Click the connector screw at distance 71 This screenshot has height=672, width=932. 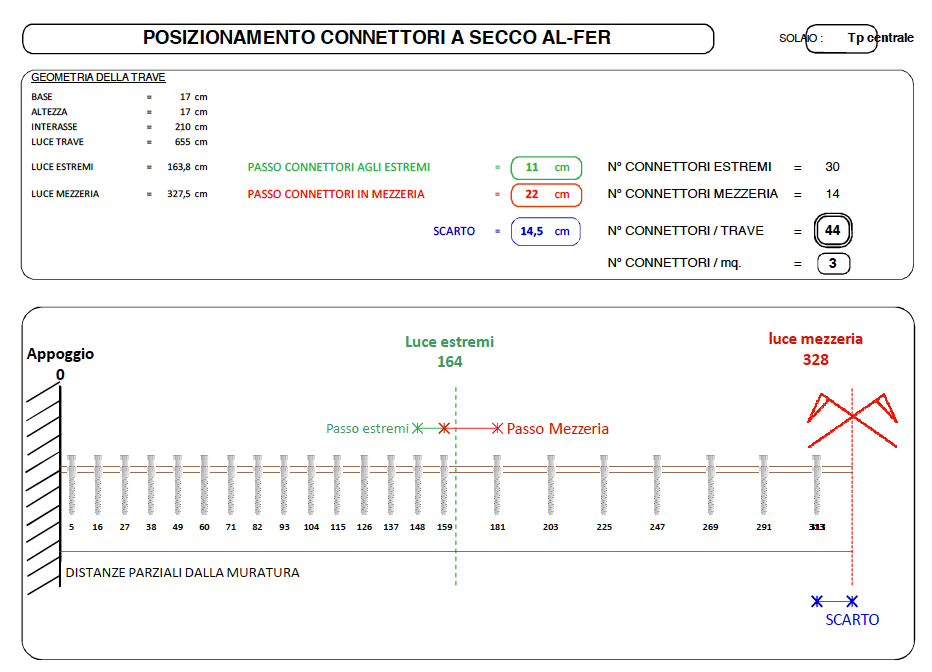(231, 485)
